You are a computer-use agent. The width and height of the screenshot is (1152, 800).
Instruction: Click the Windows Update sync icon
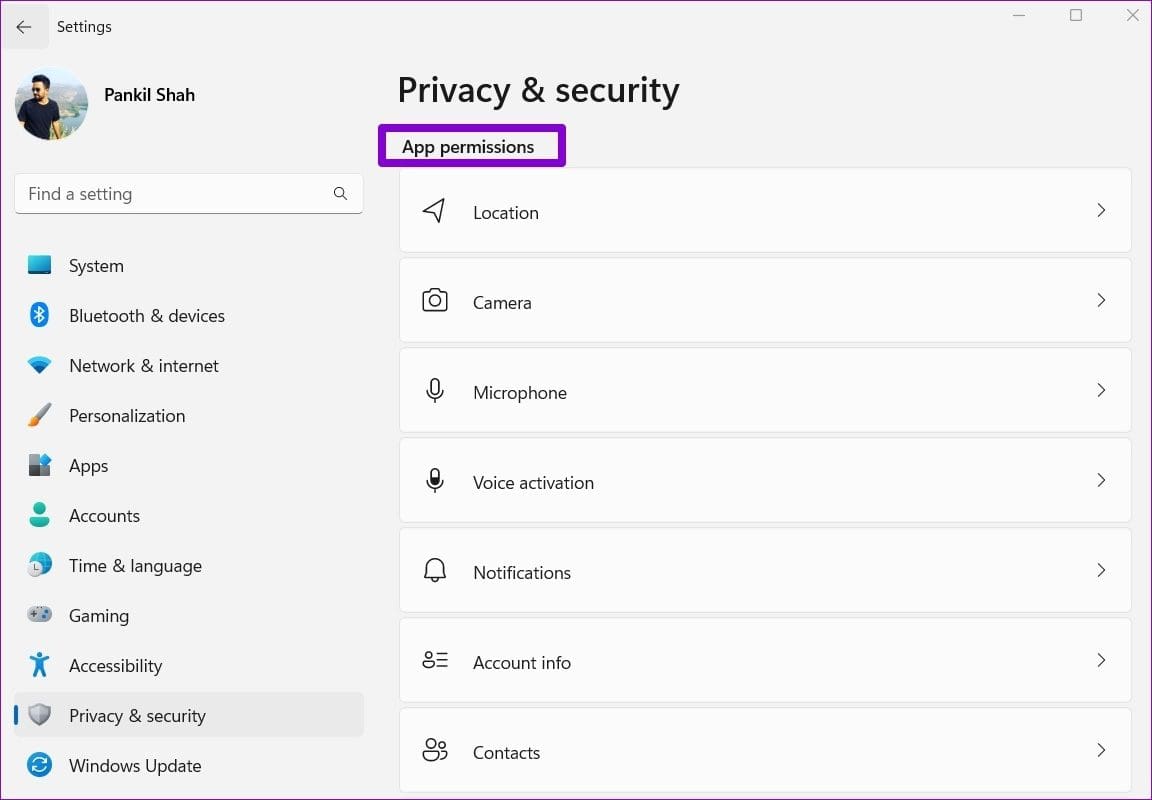tap(40, 765)
